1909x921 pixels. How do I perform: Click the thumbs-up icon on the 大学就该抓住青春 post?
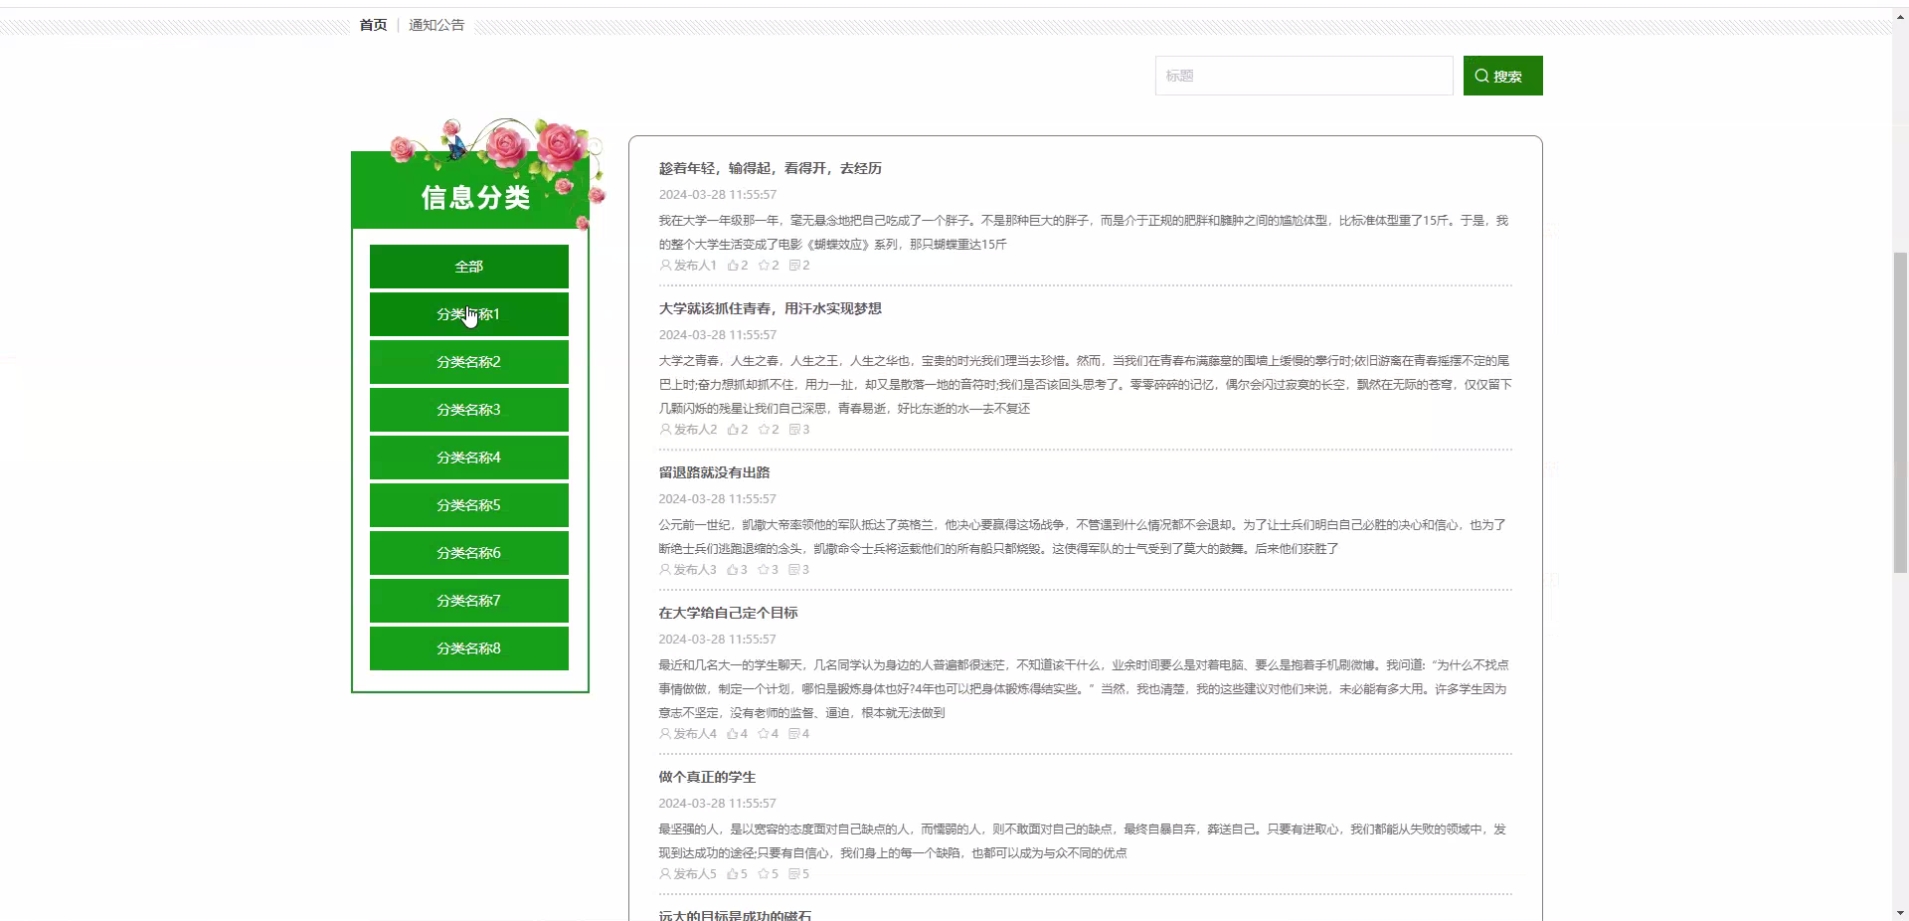click(732, 429)
